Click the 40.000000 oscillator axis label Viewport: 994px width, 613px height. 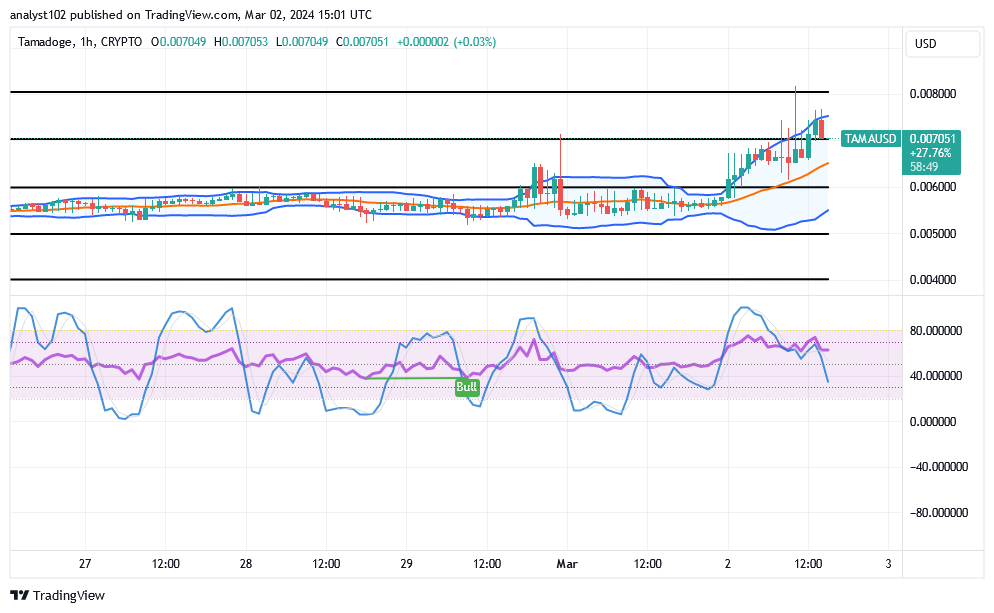(x=936, y=376)
